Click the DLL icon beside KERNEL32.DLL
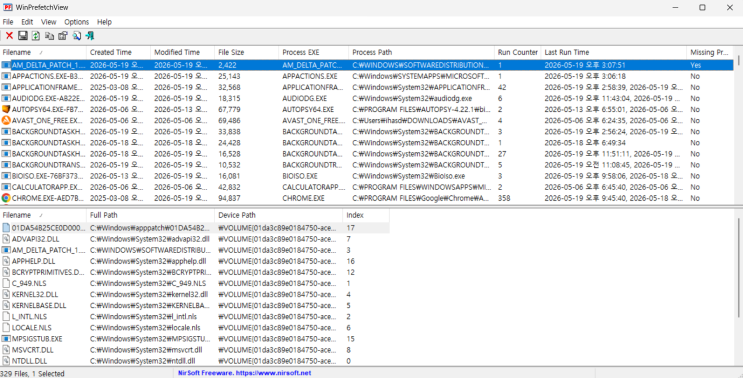This screenshot has width=743, height=378. 6,294
